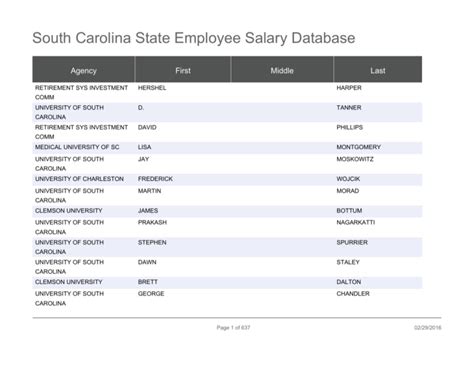Select first name PRAKASH
The width and height of the screenshot is (474, 365).
point(152,222)
